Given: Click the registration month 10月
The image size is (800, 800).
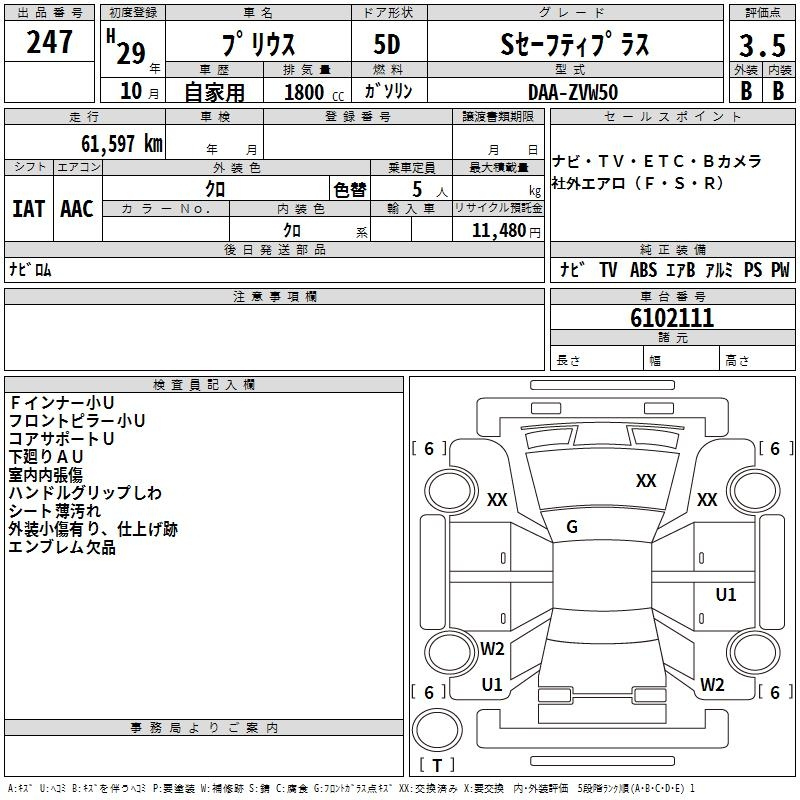Looking at the screenshot, I should (x=139, y=91).
